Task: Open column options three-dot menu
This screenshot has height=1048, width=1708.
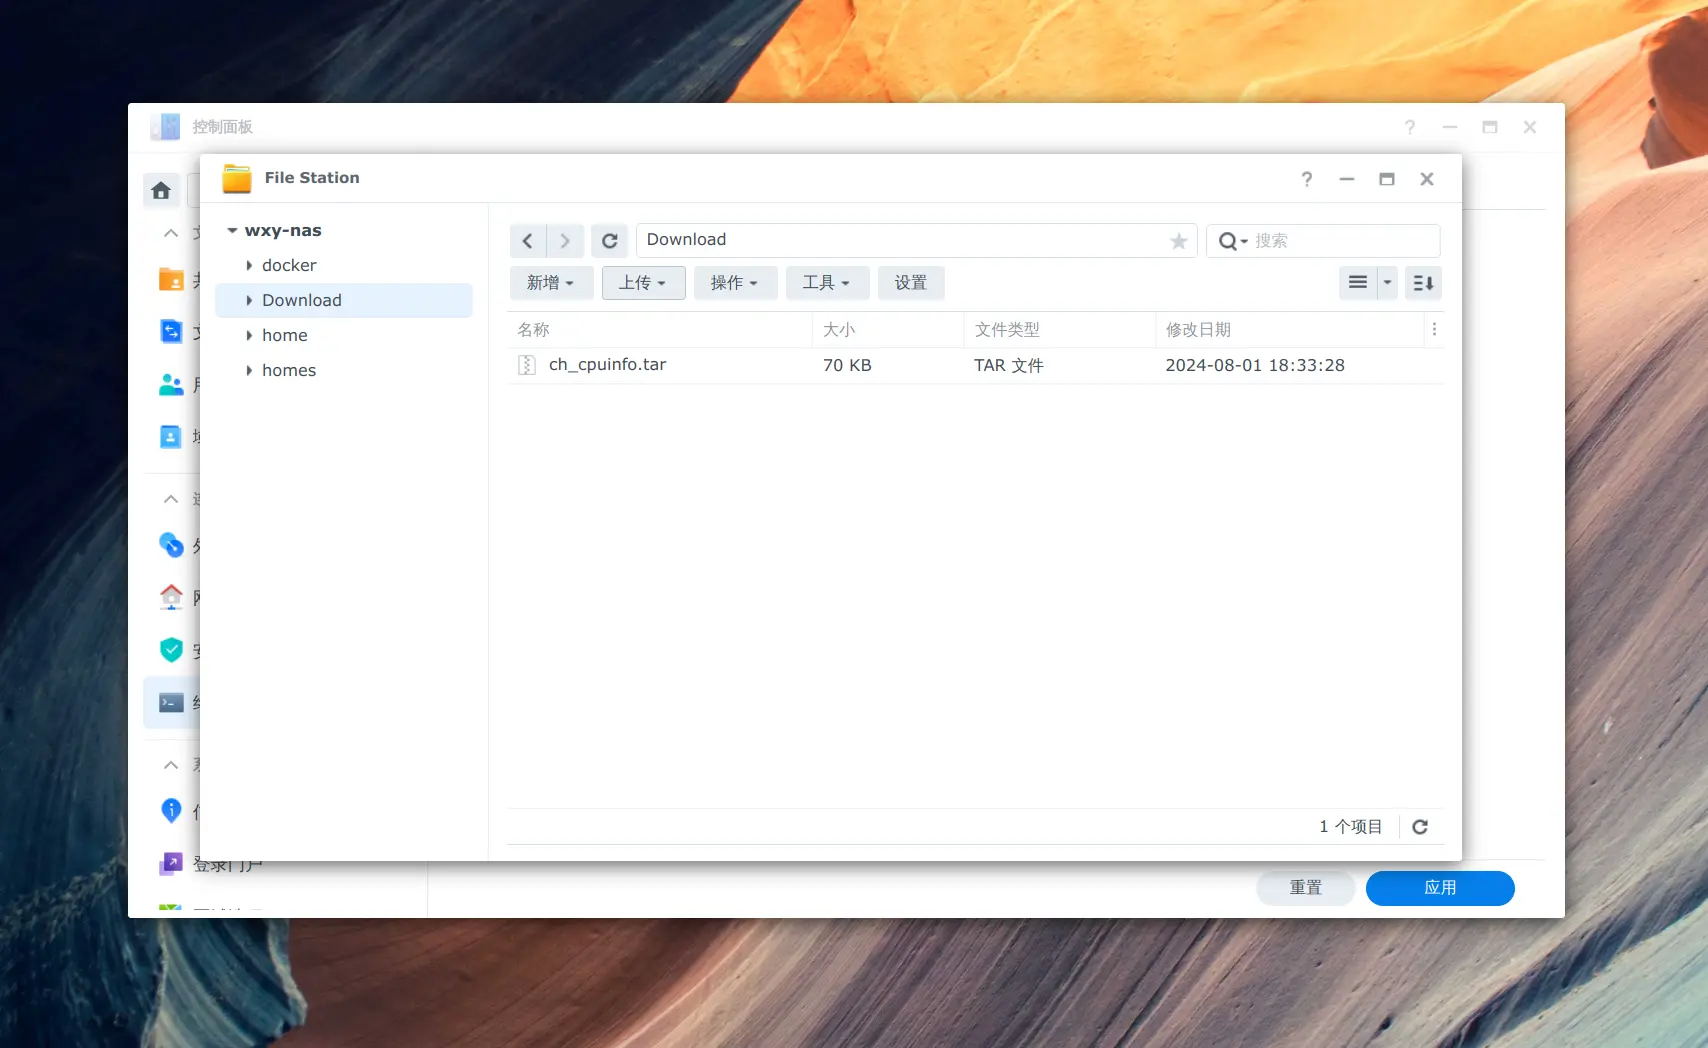Action: [x=1434, y=329]
